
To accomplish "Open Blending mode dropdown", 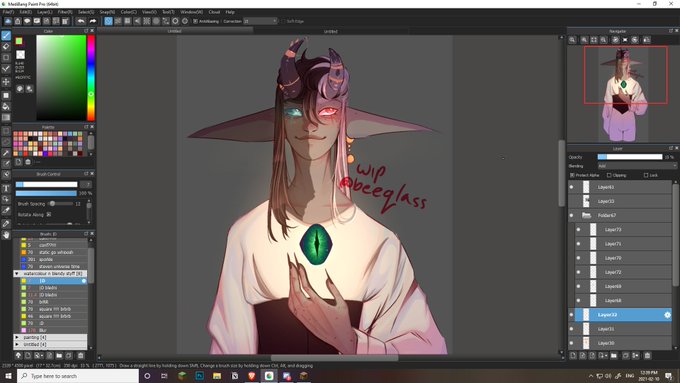I will coord(637,166).
